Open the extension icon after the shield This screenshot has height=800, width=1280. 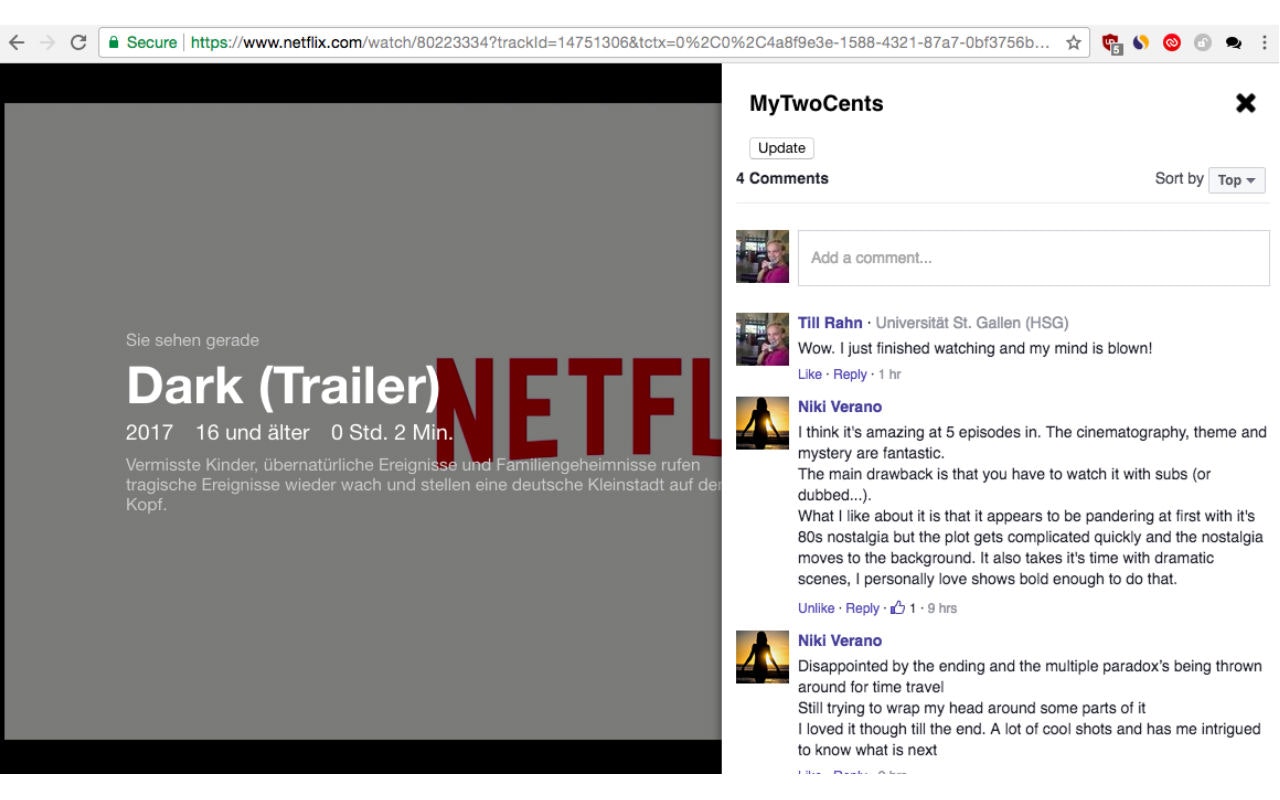(x=1141, y=43)
